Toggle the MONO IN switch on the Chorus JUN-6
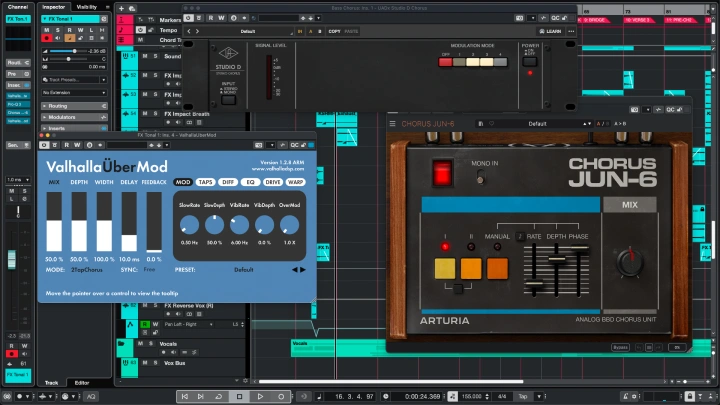Viewport: 720px width, 405px height. pos(480,177)
